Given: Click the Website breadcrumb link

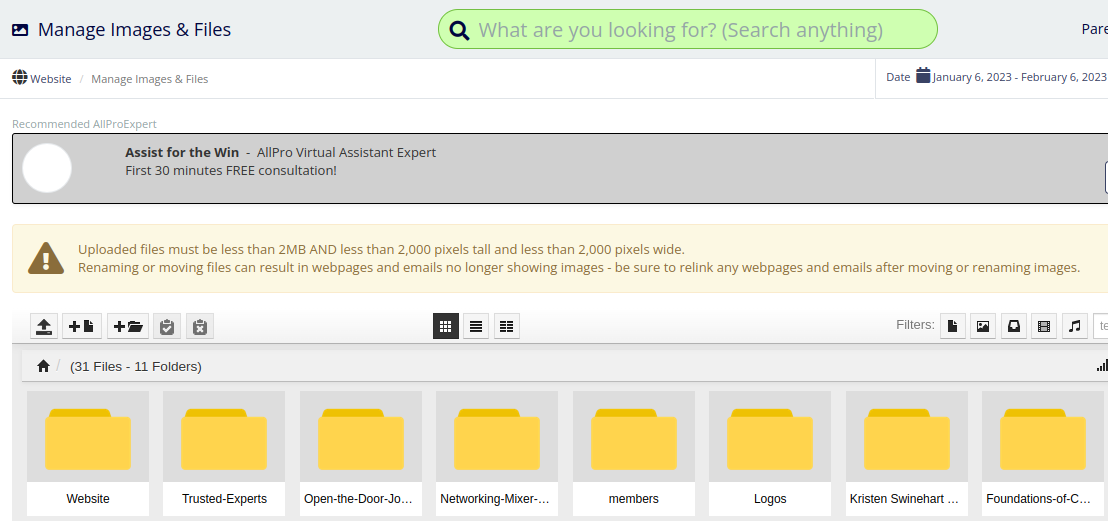Looking at the screenshot, I should [51, 78].
